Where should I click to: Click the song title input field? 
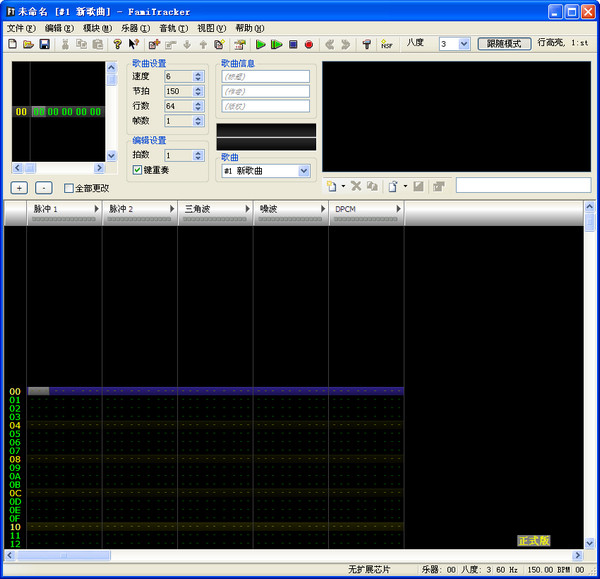tap(265, 76)
